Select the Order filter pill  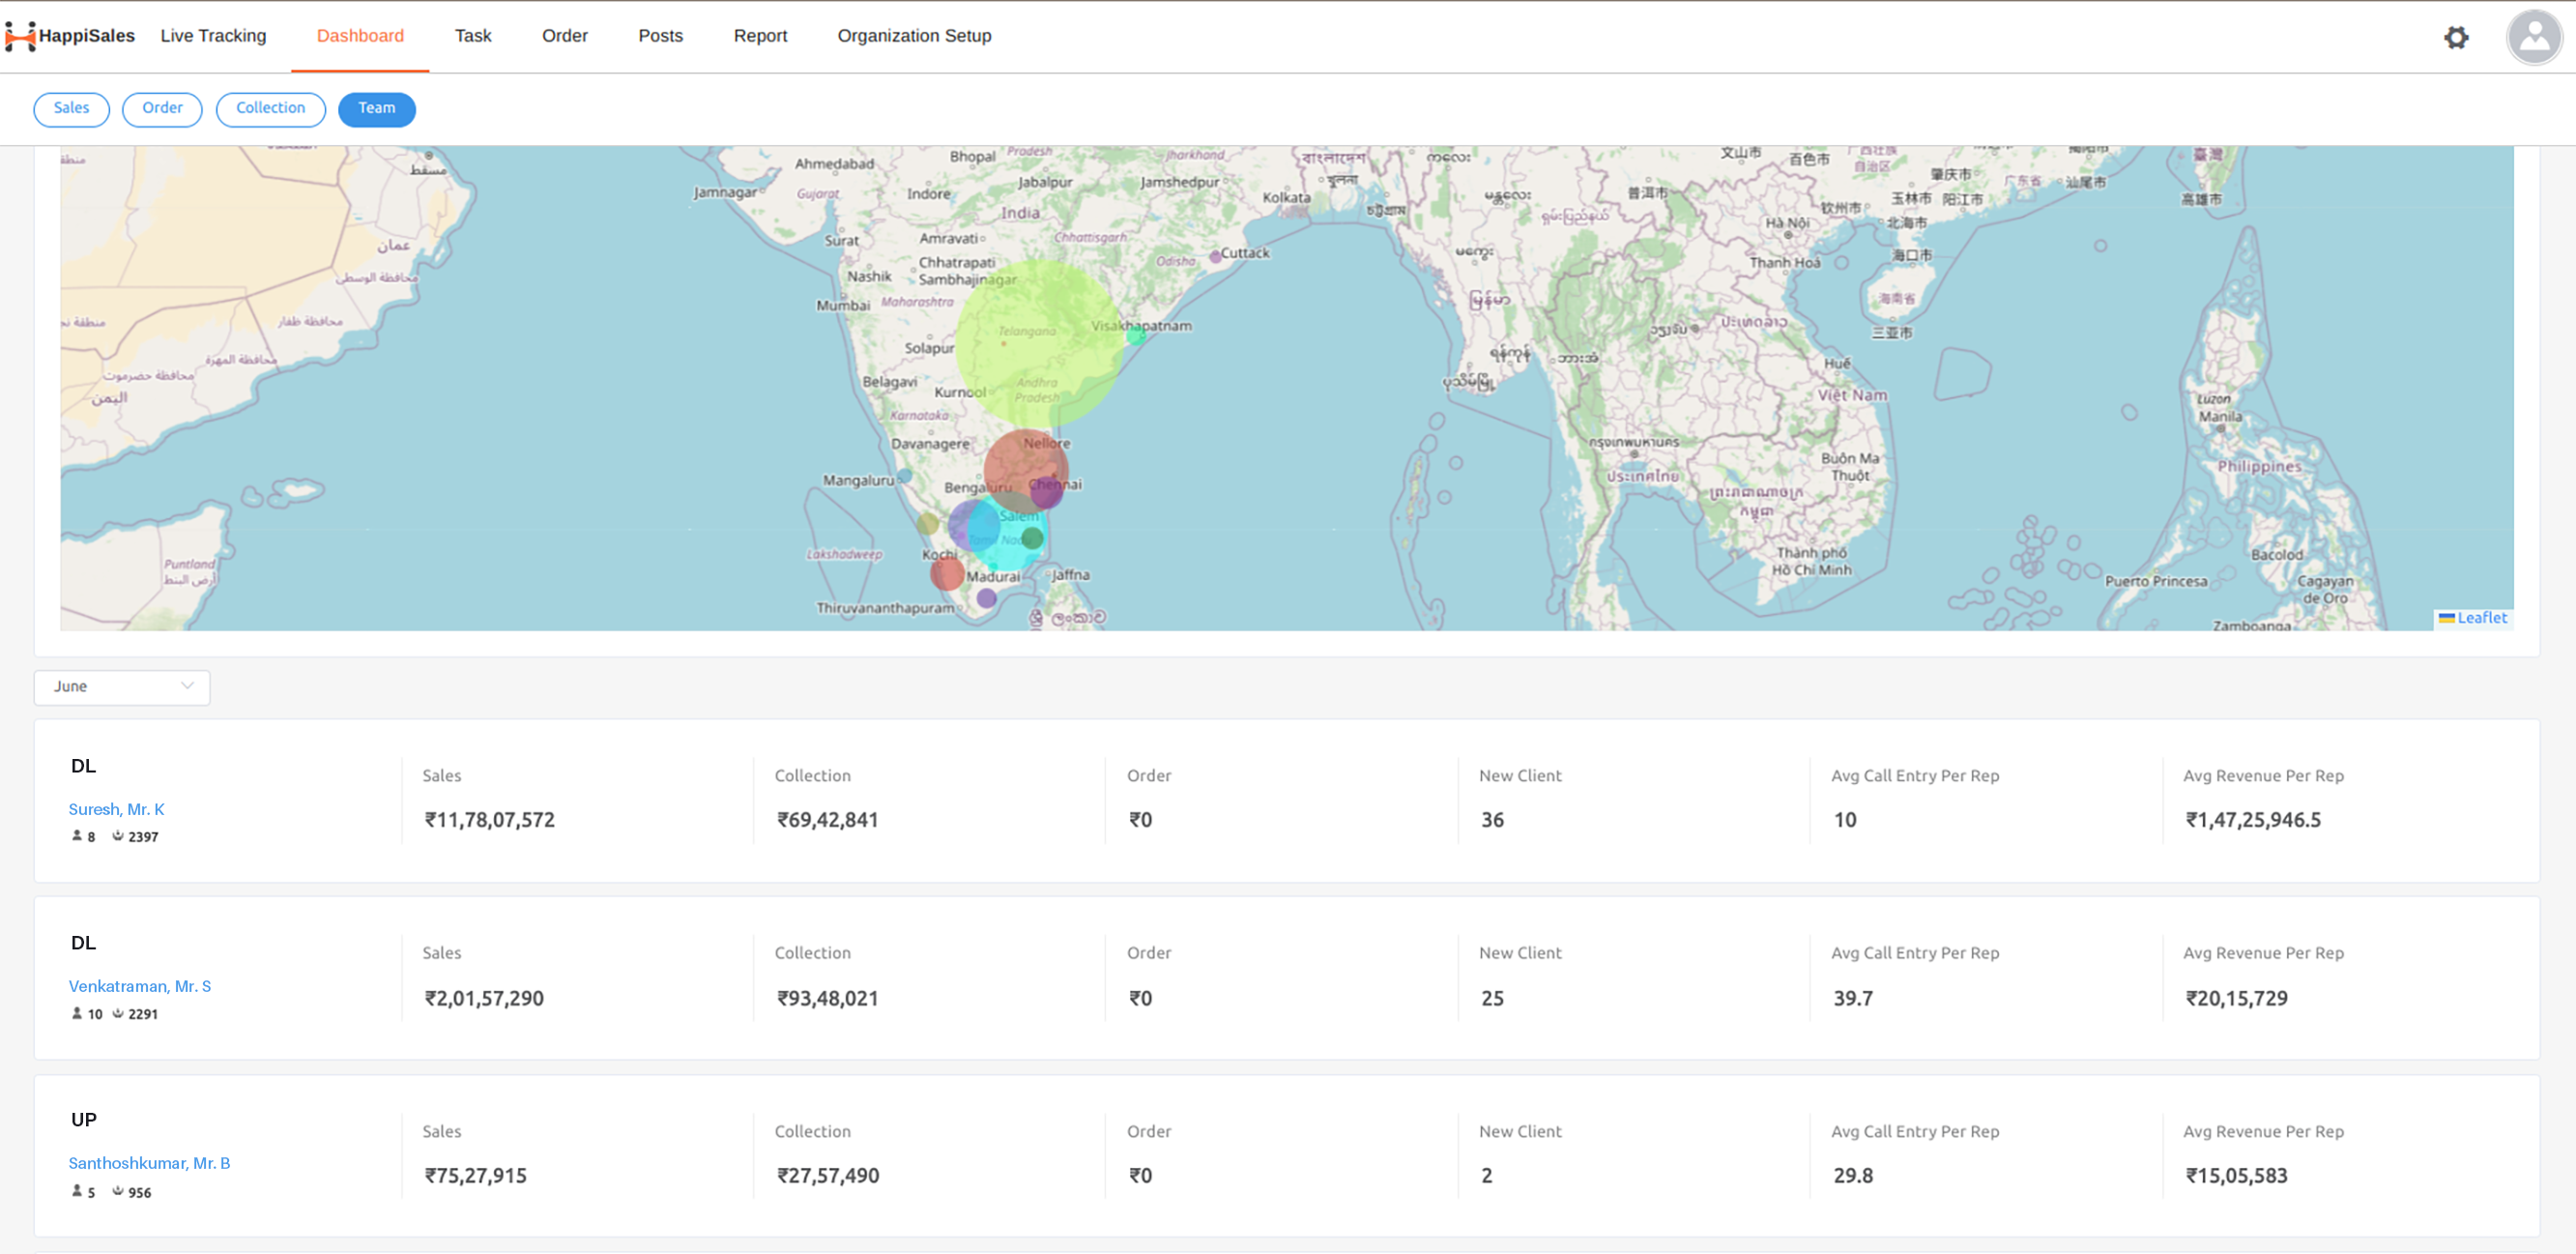[x=162, y=109]
